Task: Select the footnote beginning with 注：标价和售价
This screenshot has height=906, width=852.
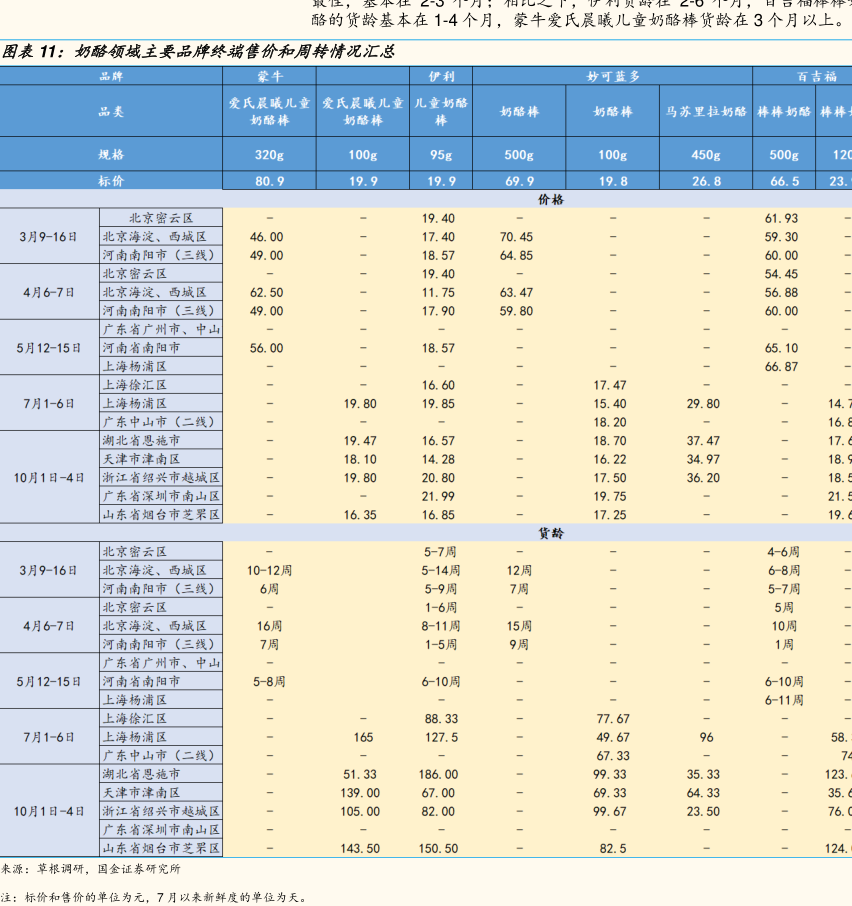Action: 154,897
